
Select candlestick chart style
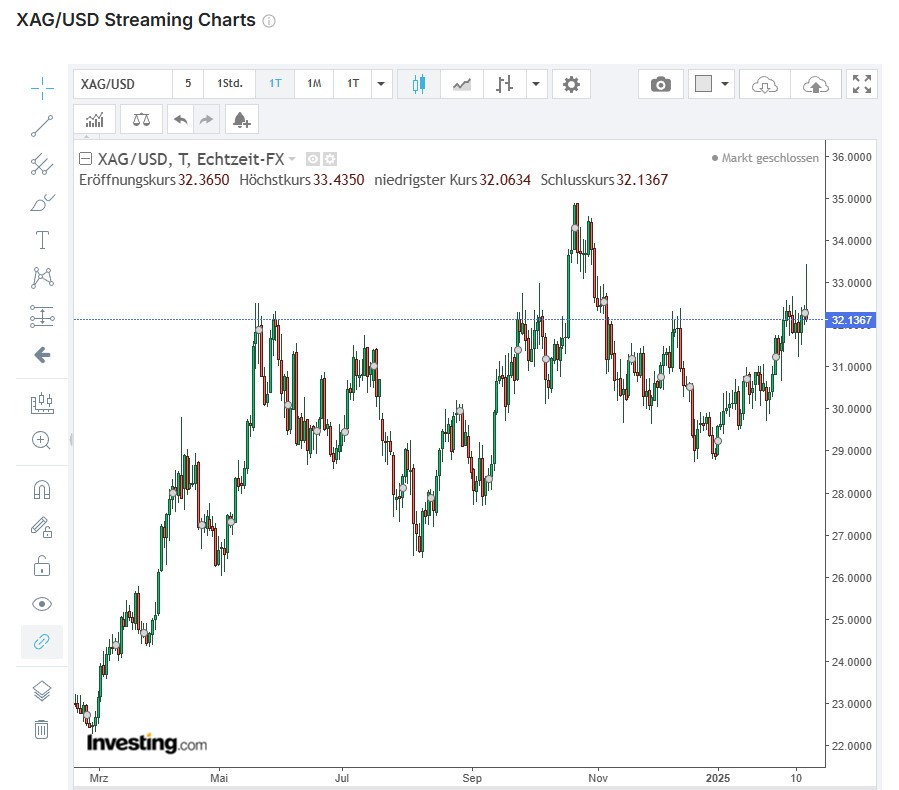pyautogui.click(x=419, y=84)
